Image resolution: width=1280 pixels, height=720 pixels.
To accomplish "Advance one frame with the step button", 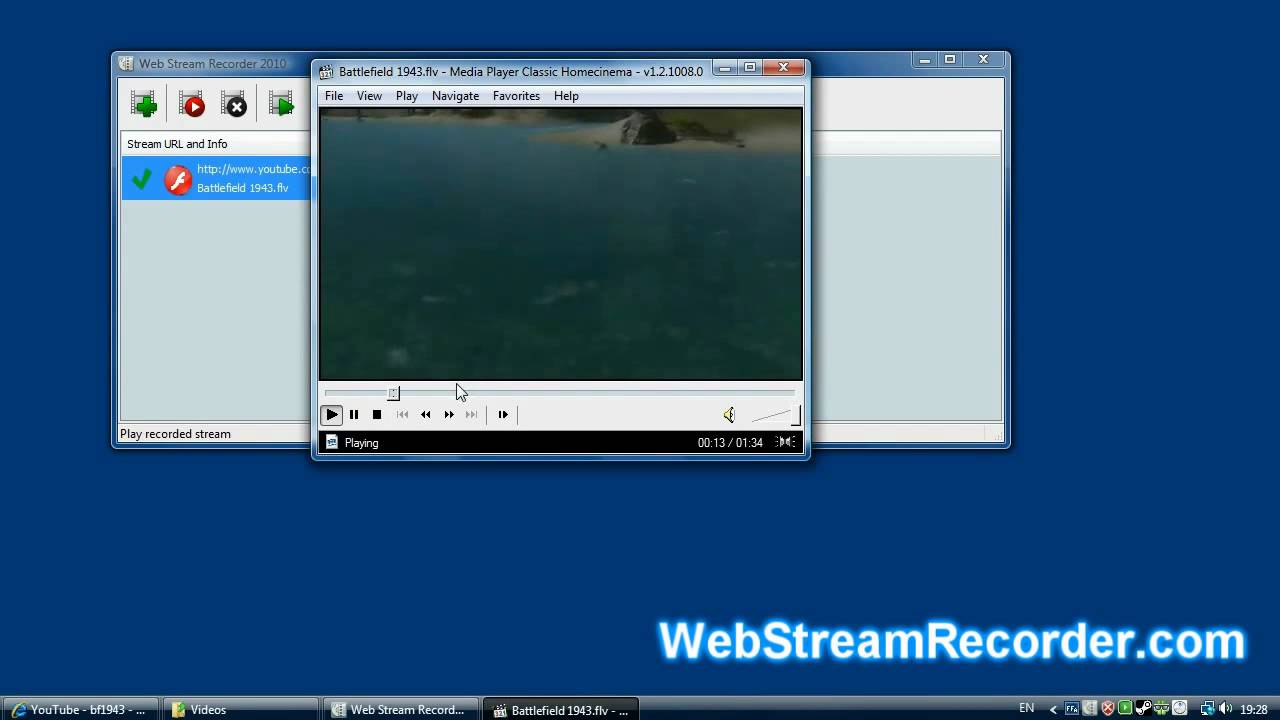I will click(503, 414).
